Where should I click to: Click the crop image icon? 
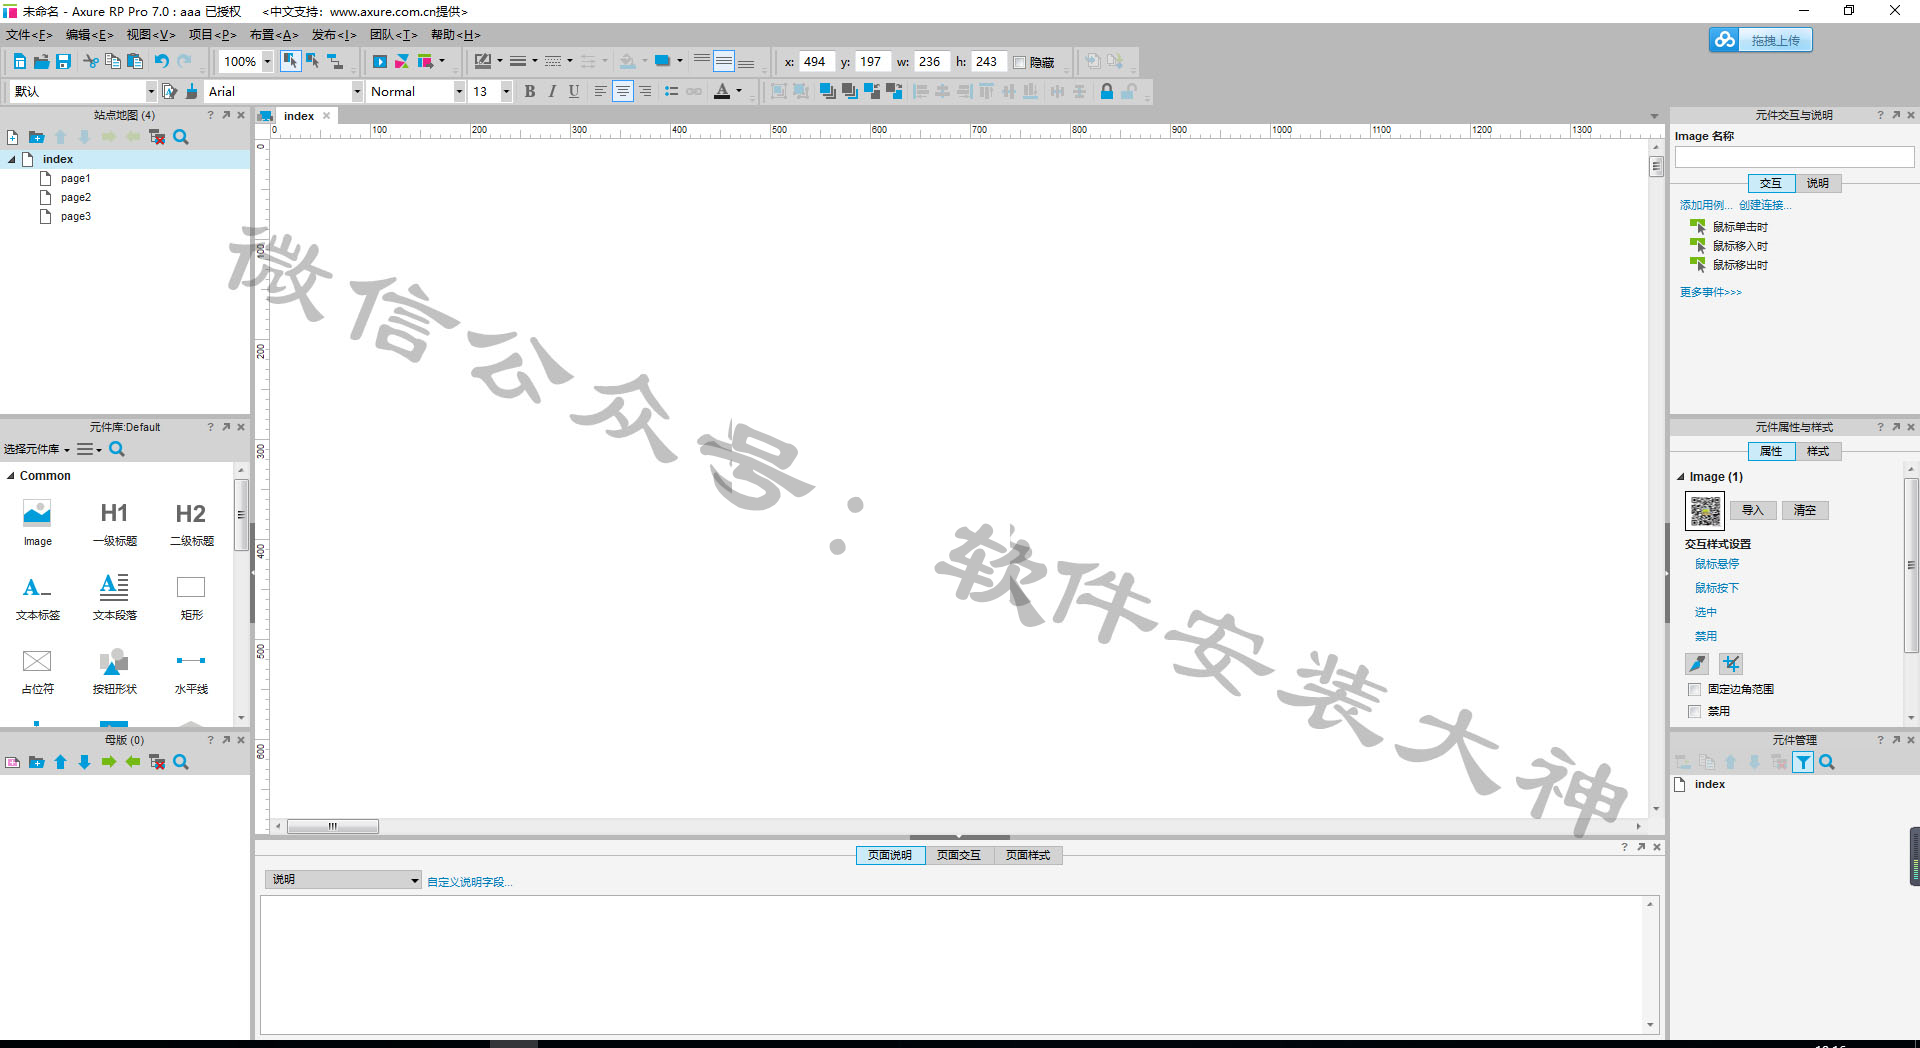[1731, 664]
